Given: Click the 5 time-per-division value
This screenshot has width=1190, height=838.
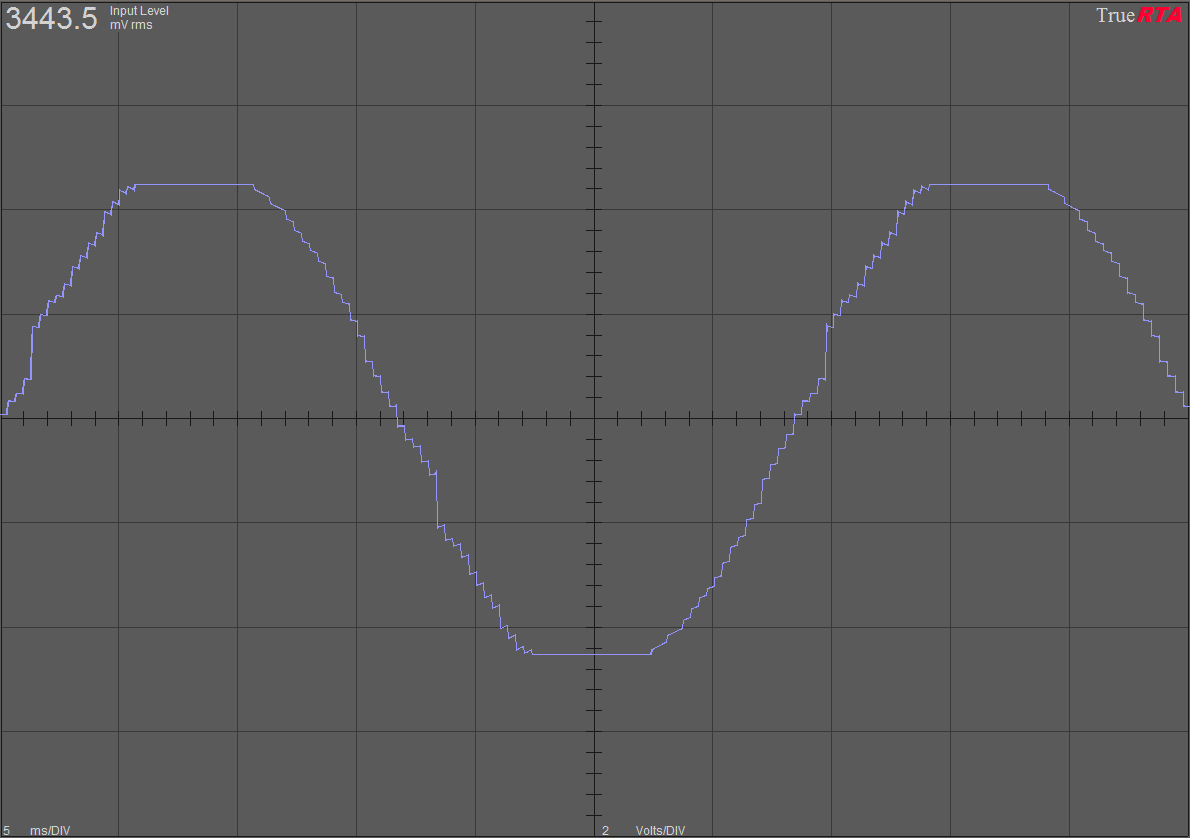Looking at the screenshot, I should (x=9, y=830).
